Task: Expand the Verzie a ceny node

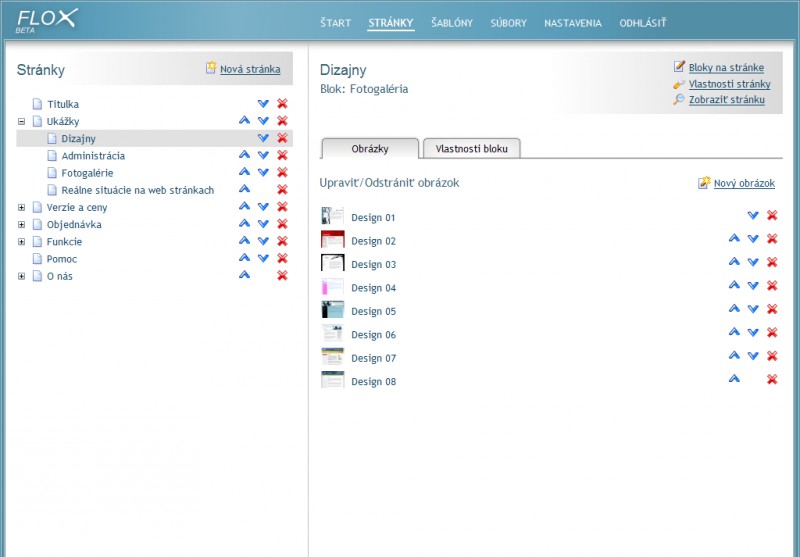Action: [x=21, y=208]
